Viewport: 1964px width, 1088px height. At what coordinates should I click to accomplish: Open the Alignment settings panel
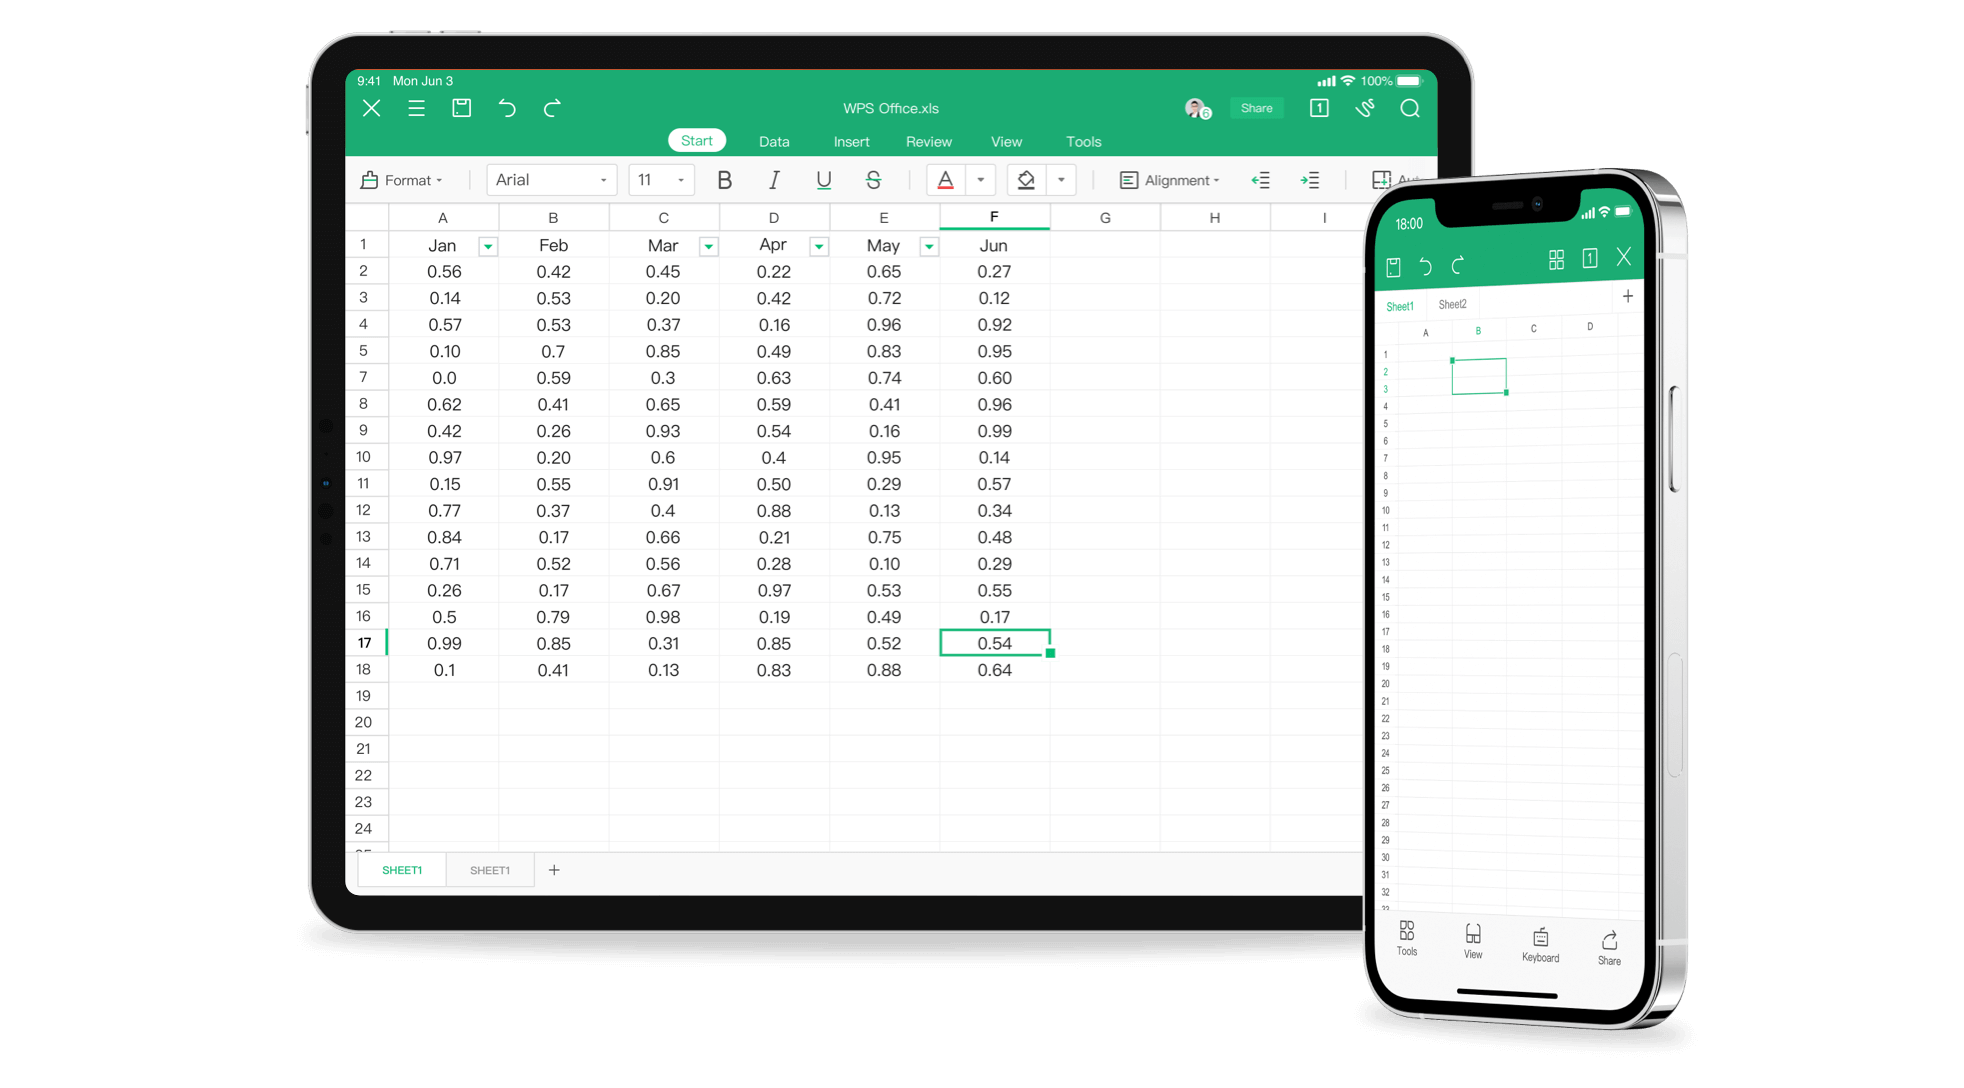point(1171,178)
